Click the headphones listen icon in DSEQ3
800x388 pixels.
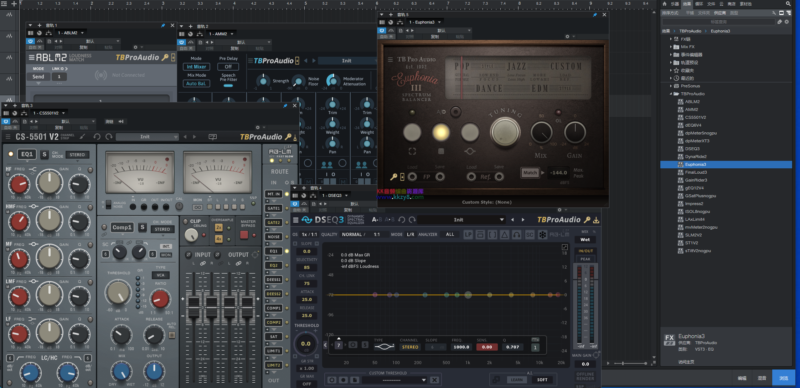(x=516, y=234)
